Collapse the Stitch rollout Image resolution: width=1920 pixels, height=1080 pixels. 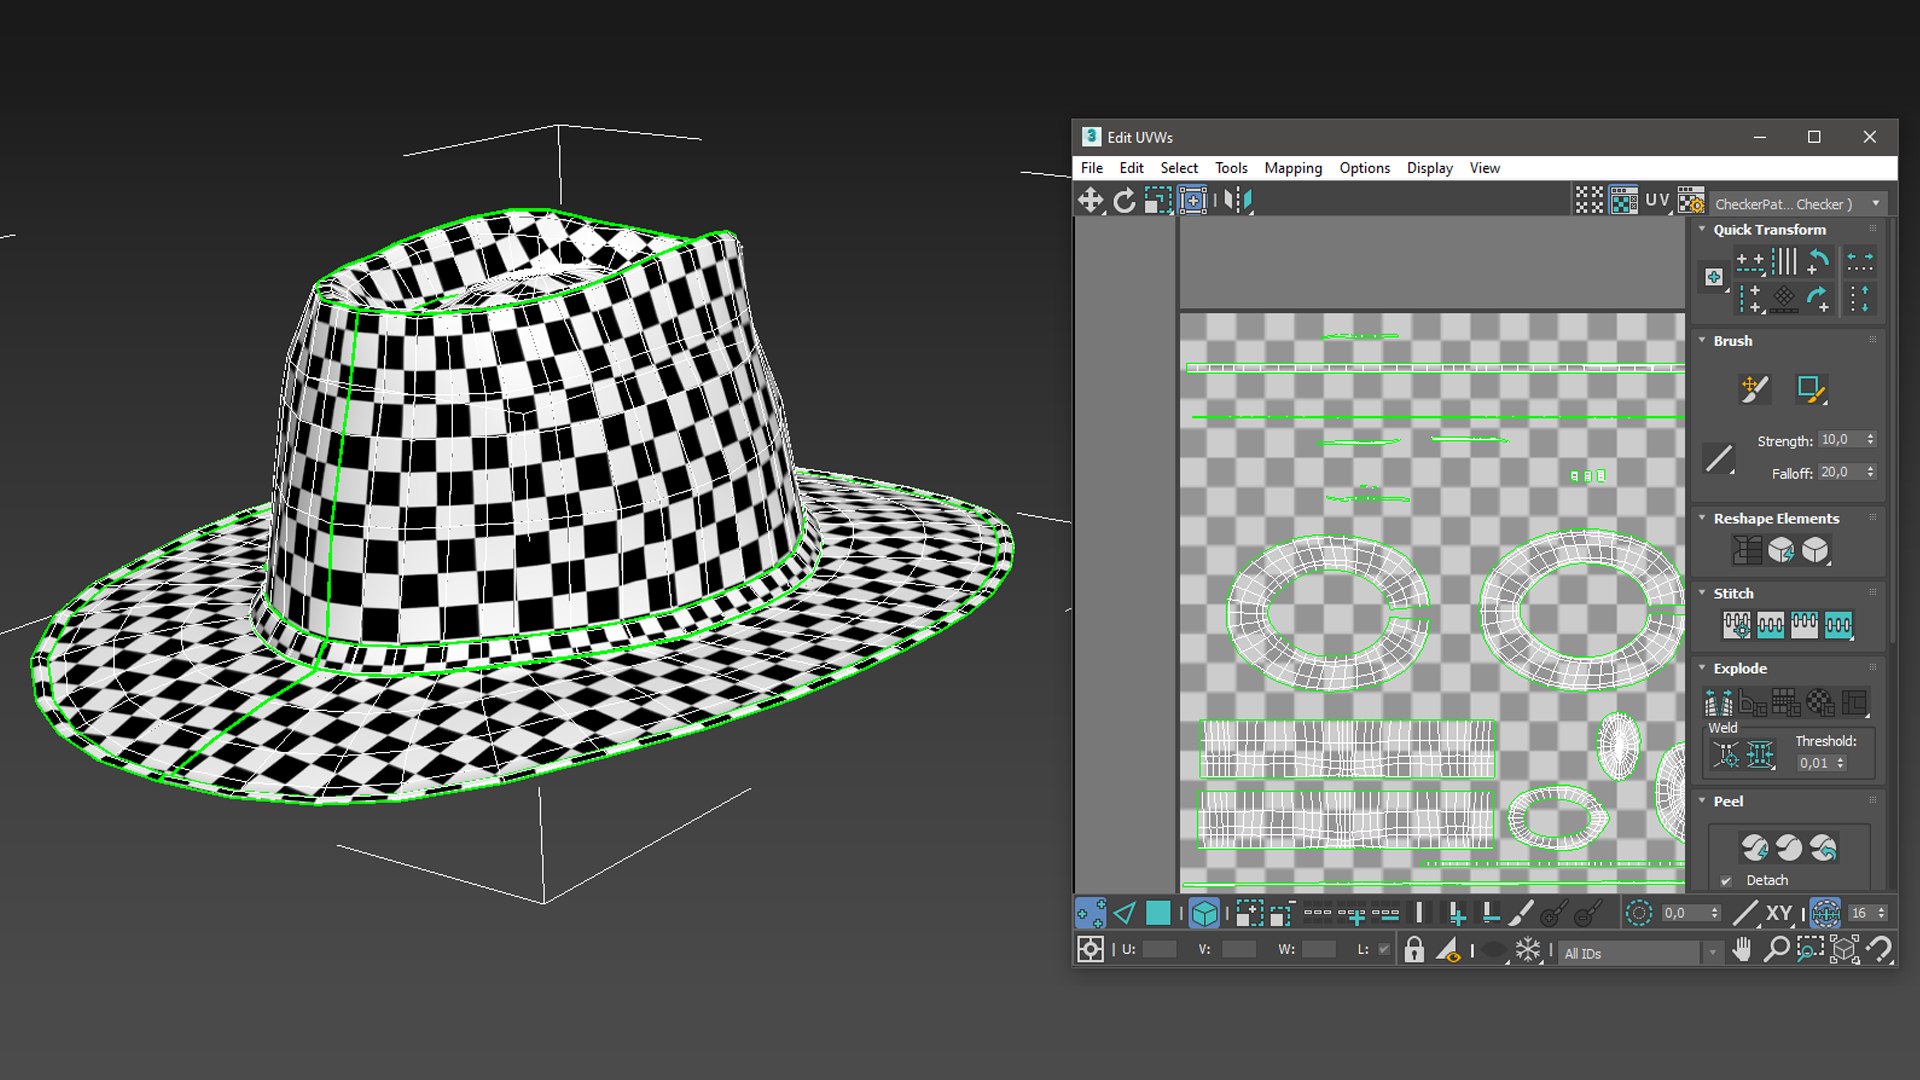[1702, 593]
